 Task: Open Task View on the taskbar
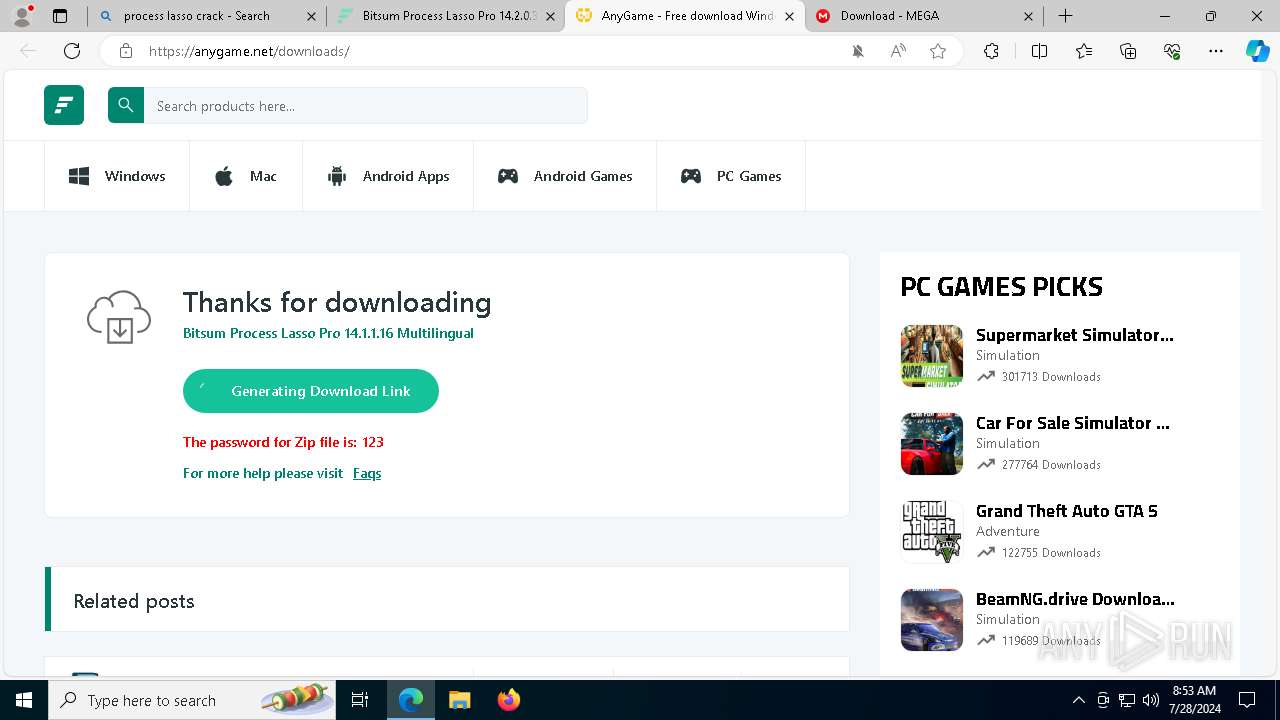tap(361, 700)
